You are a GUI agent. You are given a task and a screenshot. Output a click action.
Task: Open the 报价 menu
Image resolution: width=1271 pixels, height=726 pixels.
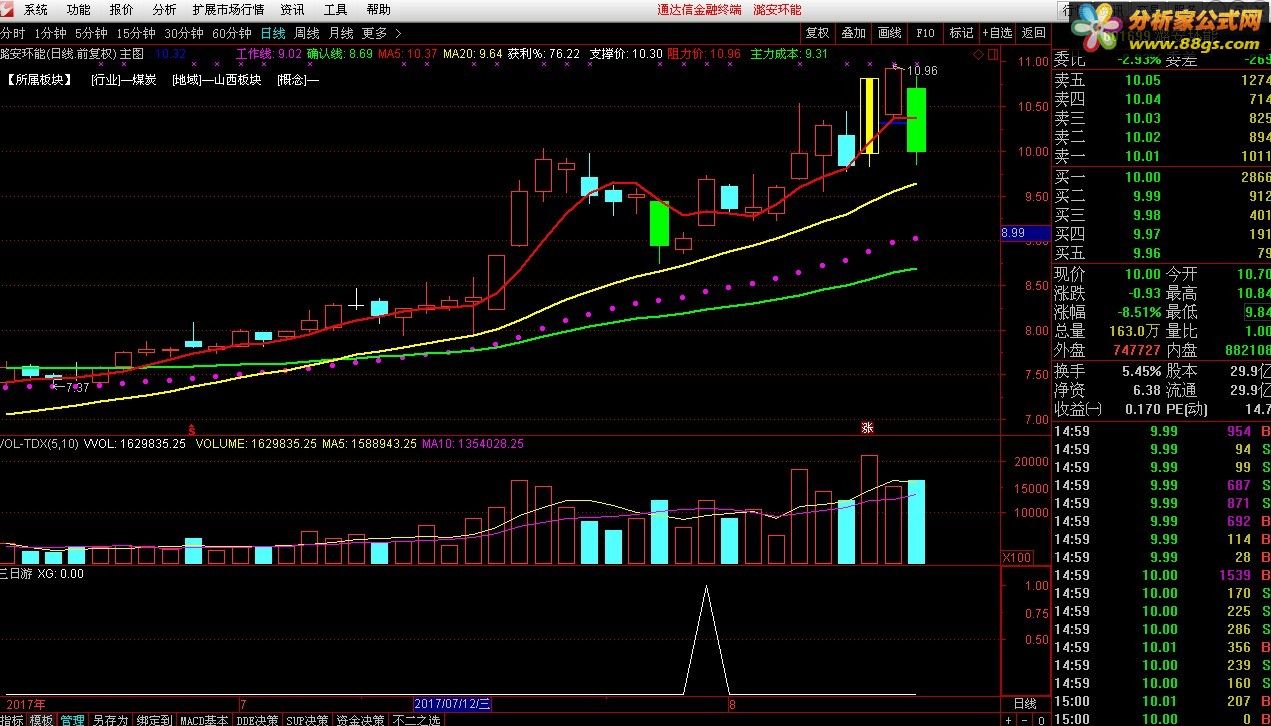[x=121, y=9]
